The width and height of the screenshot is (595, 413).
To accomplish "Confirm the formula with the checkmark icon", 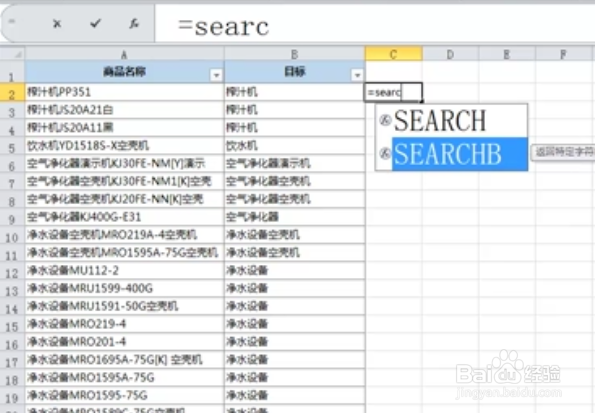I will [x=95, y=24].
